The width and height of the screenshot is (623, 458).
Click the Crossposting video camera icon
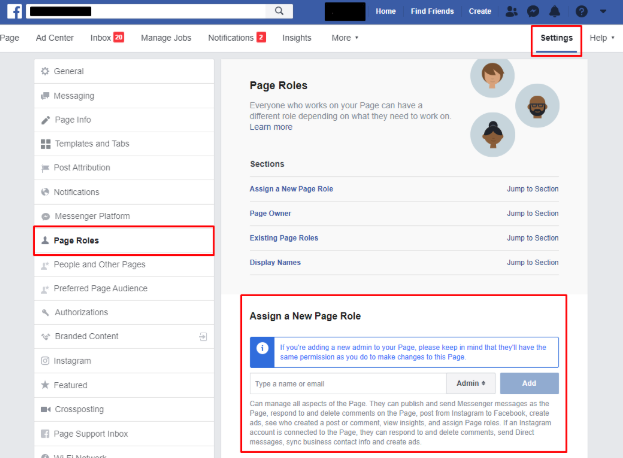[x=46, y=409]
